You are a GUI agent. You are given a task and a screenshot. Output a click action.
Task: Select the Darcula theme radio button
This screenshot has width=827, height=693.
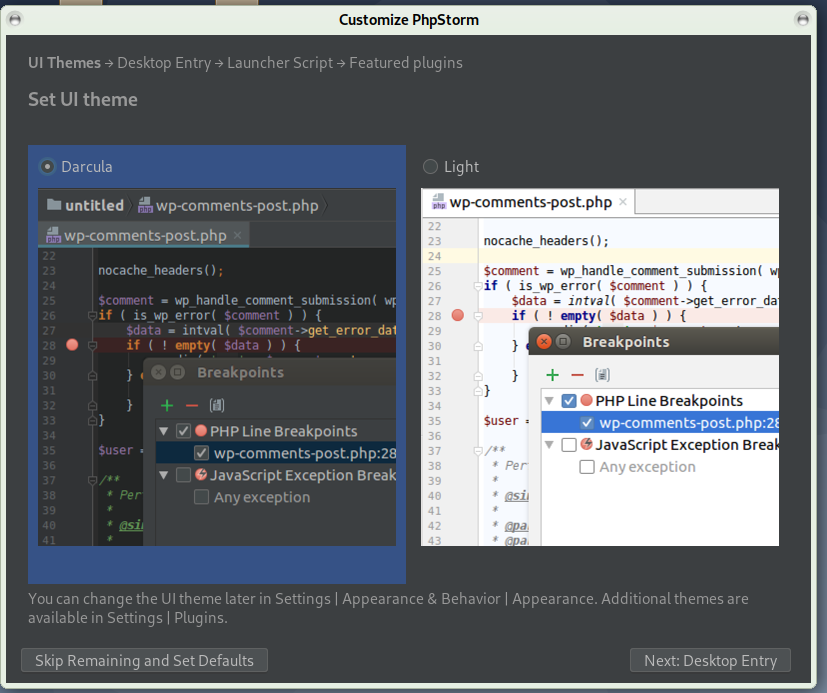(47, 167)
